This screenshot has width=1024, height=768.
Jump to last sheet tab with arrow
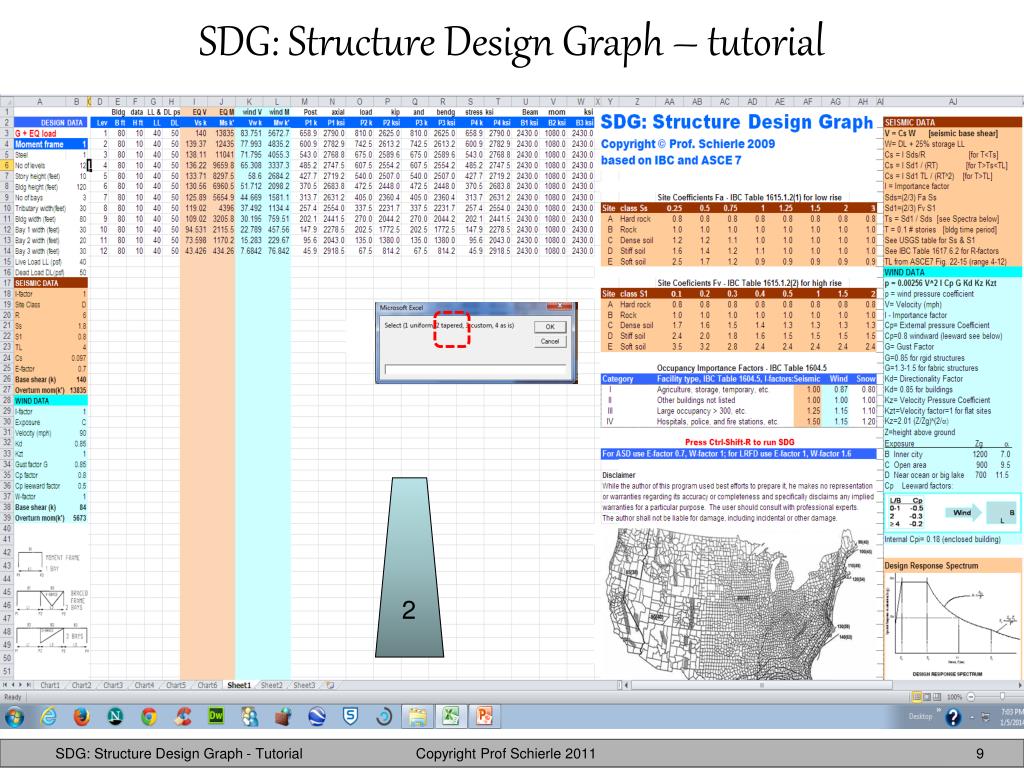[28, 685]
